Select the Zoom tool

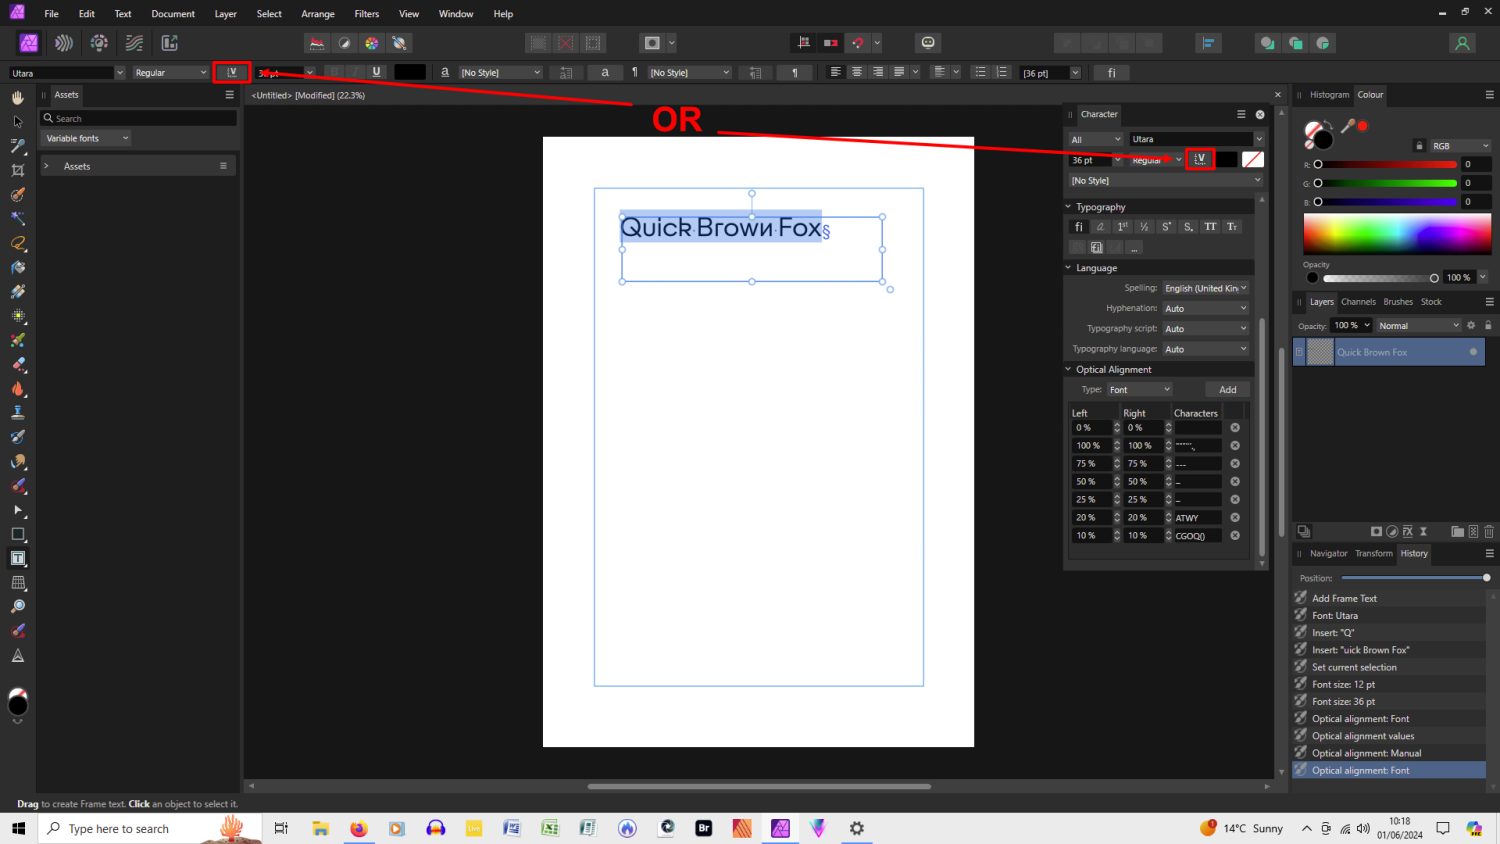pyautogui.click(x=18, y=606)
